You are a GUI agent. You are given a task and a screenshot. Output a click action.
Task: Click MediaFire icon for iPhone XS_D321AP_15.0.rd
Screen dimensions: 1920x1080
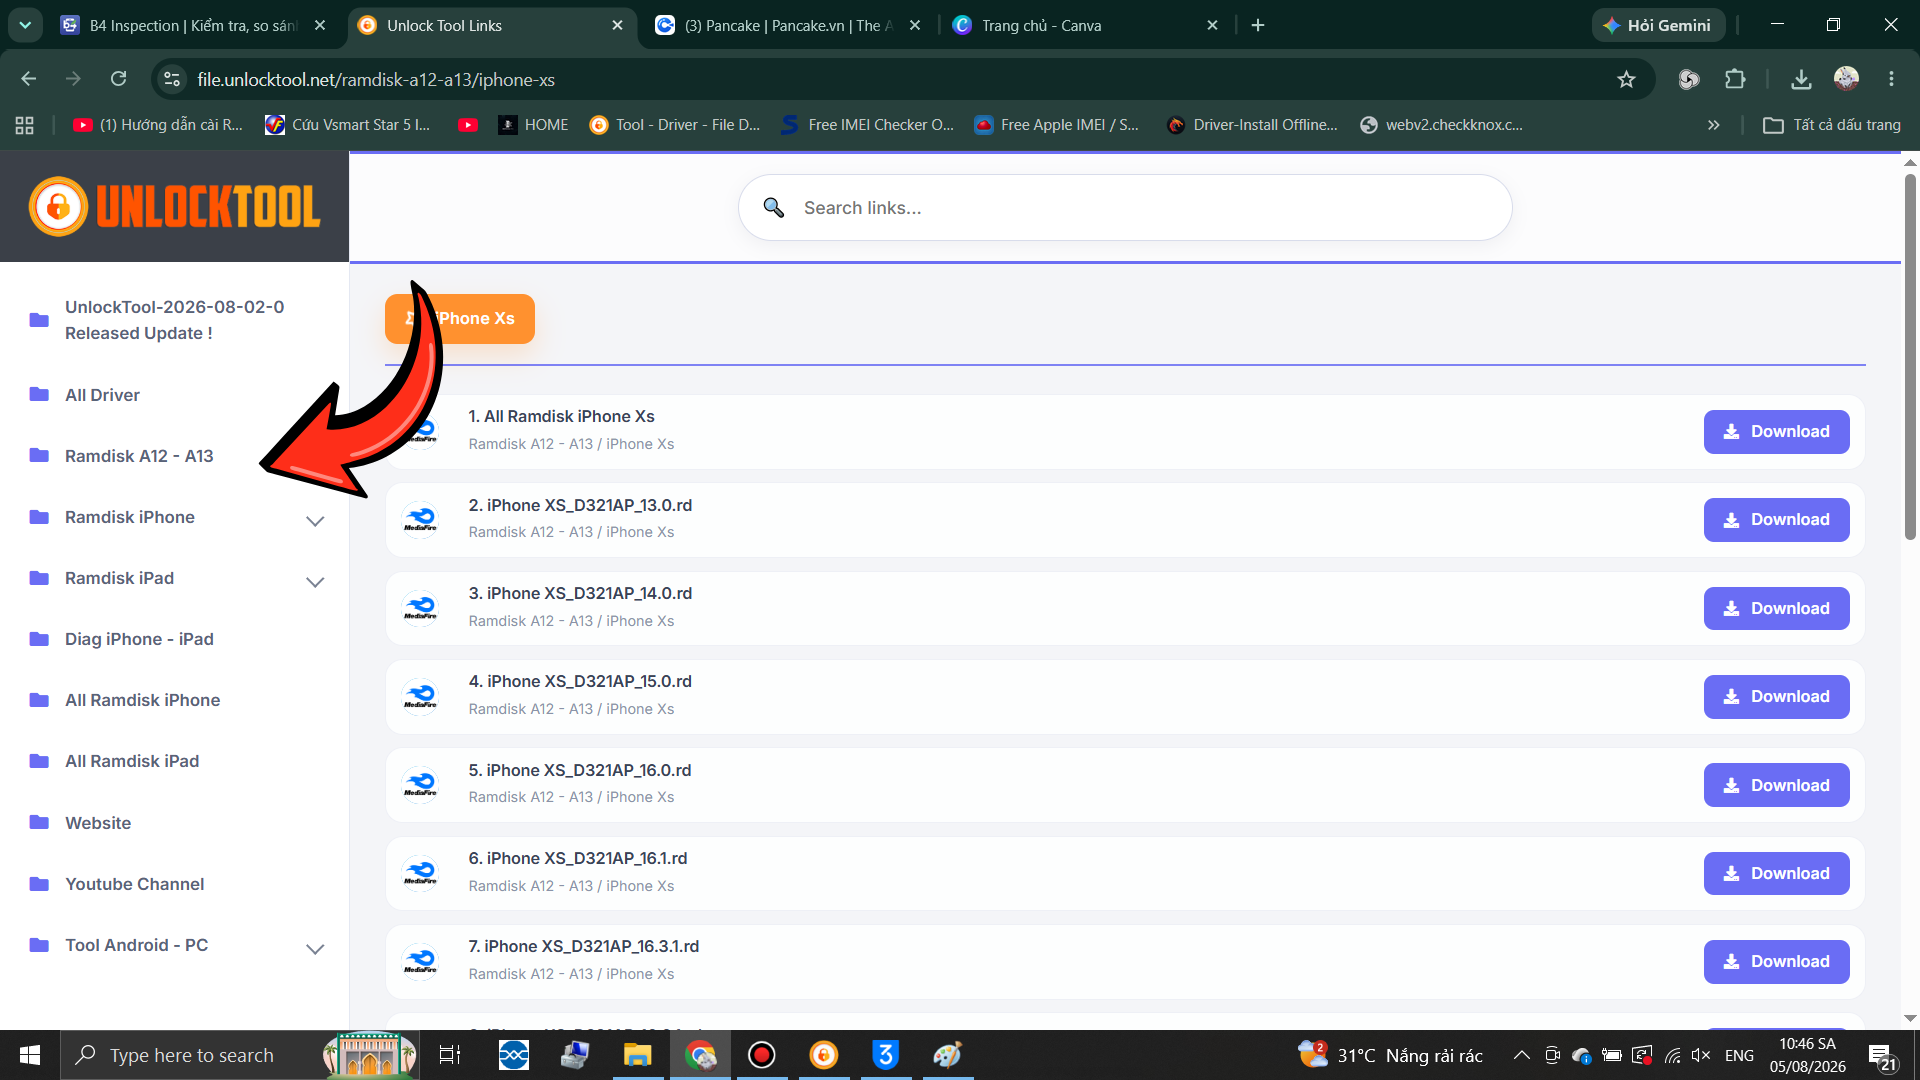(421, 695)
